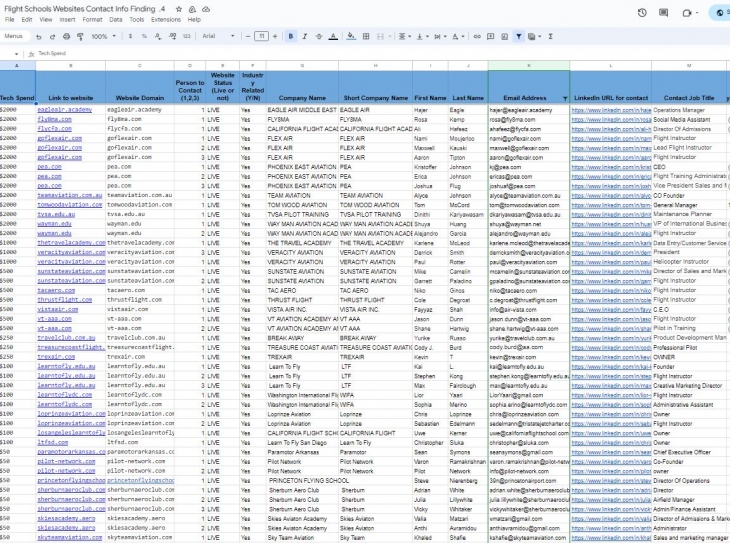Open the ltfsd.com website link
Image resolution: width=730 pixels, height=543 pixels.
point(53,442)
